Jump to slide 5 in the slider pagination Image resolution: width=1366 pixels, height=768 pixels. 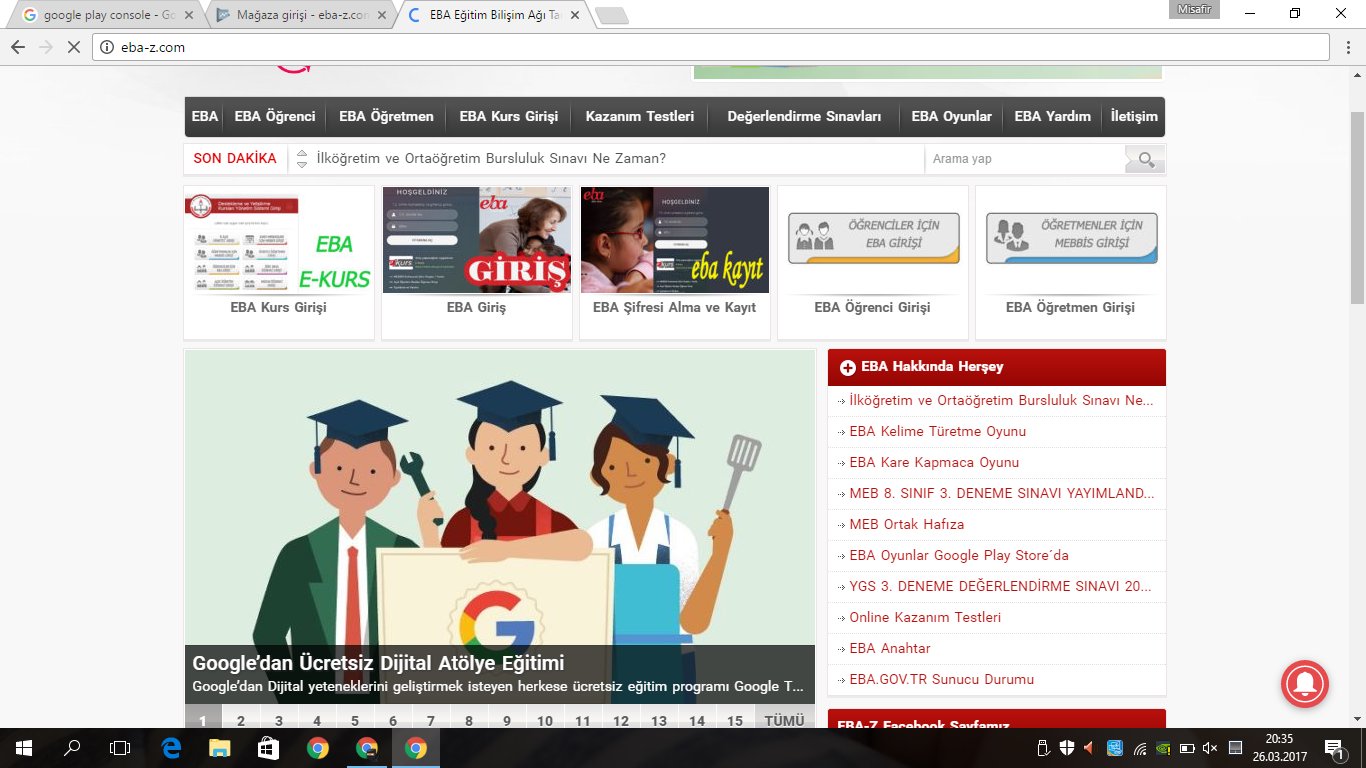[x=355, y=717]
